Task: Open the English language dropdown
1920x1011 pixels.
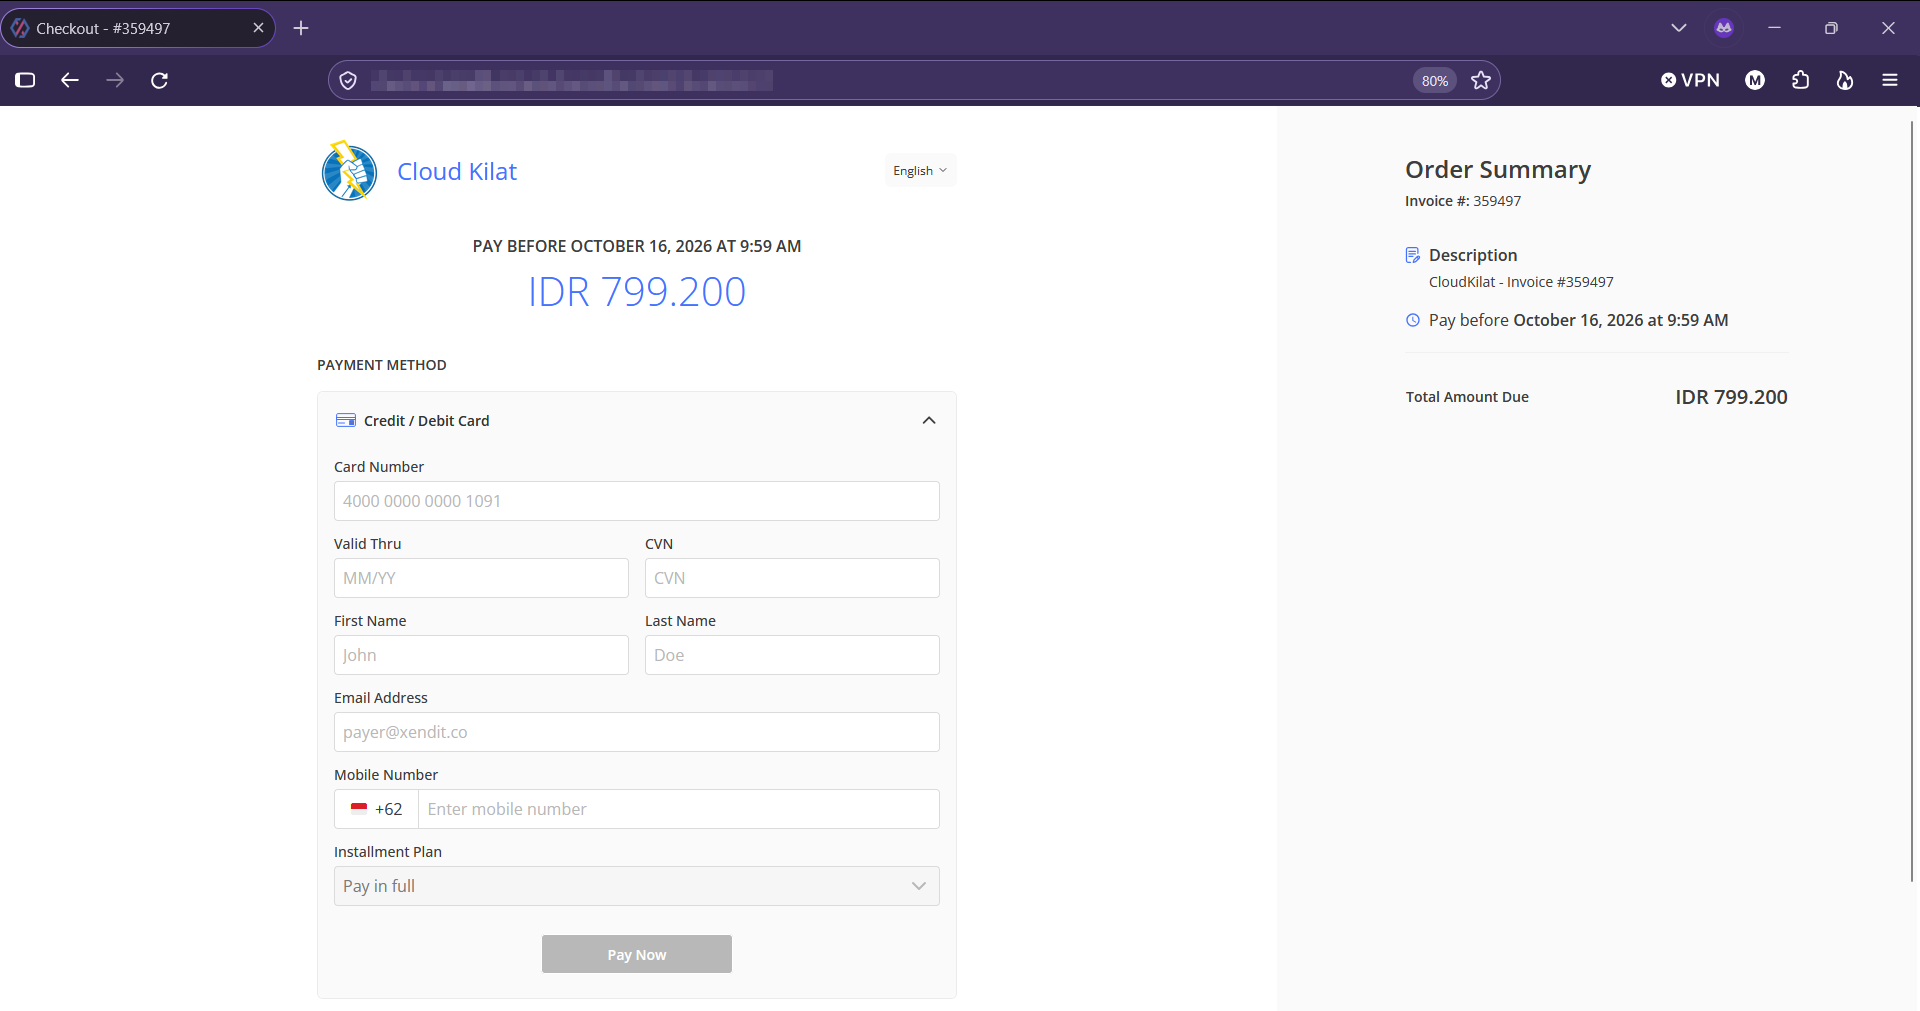Action: pyautogui.click(x=920, y=171)
